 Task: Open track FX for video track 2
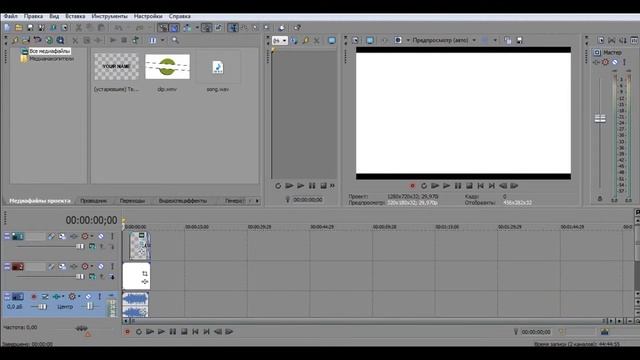(73, 267)
